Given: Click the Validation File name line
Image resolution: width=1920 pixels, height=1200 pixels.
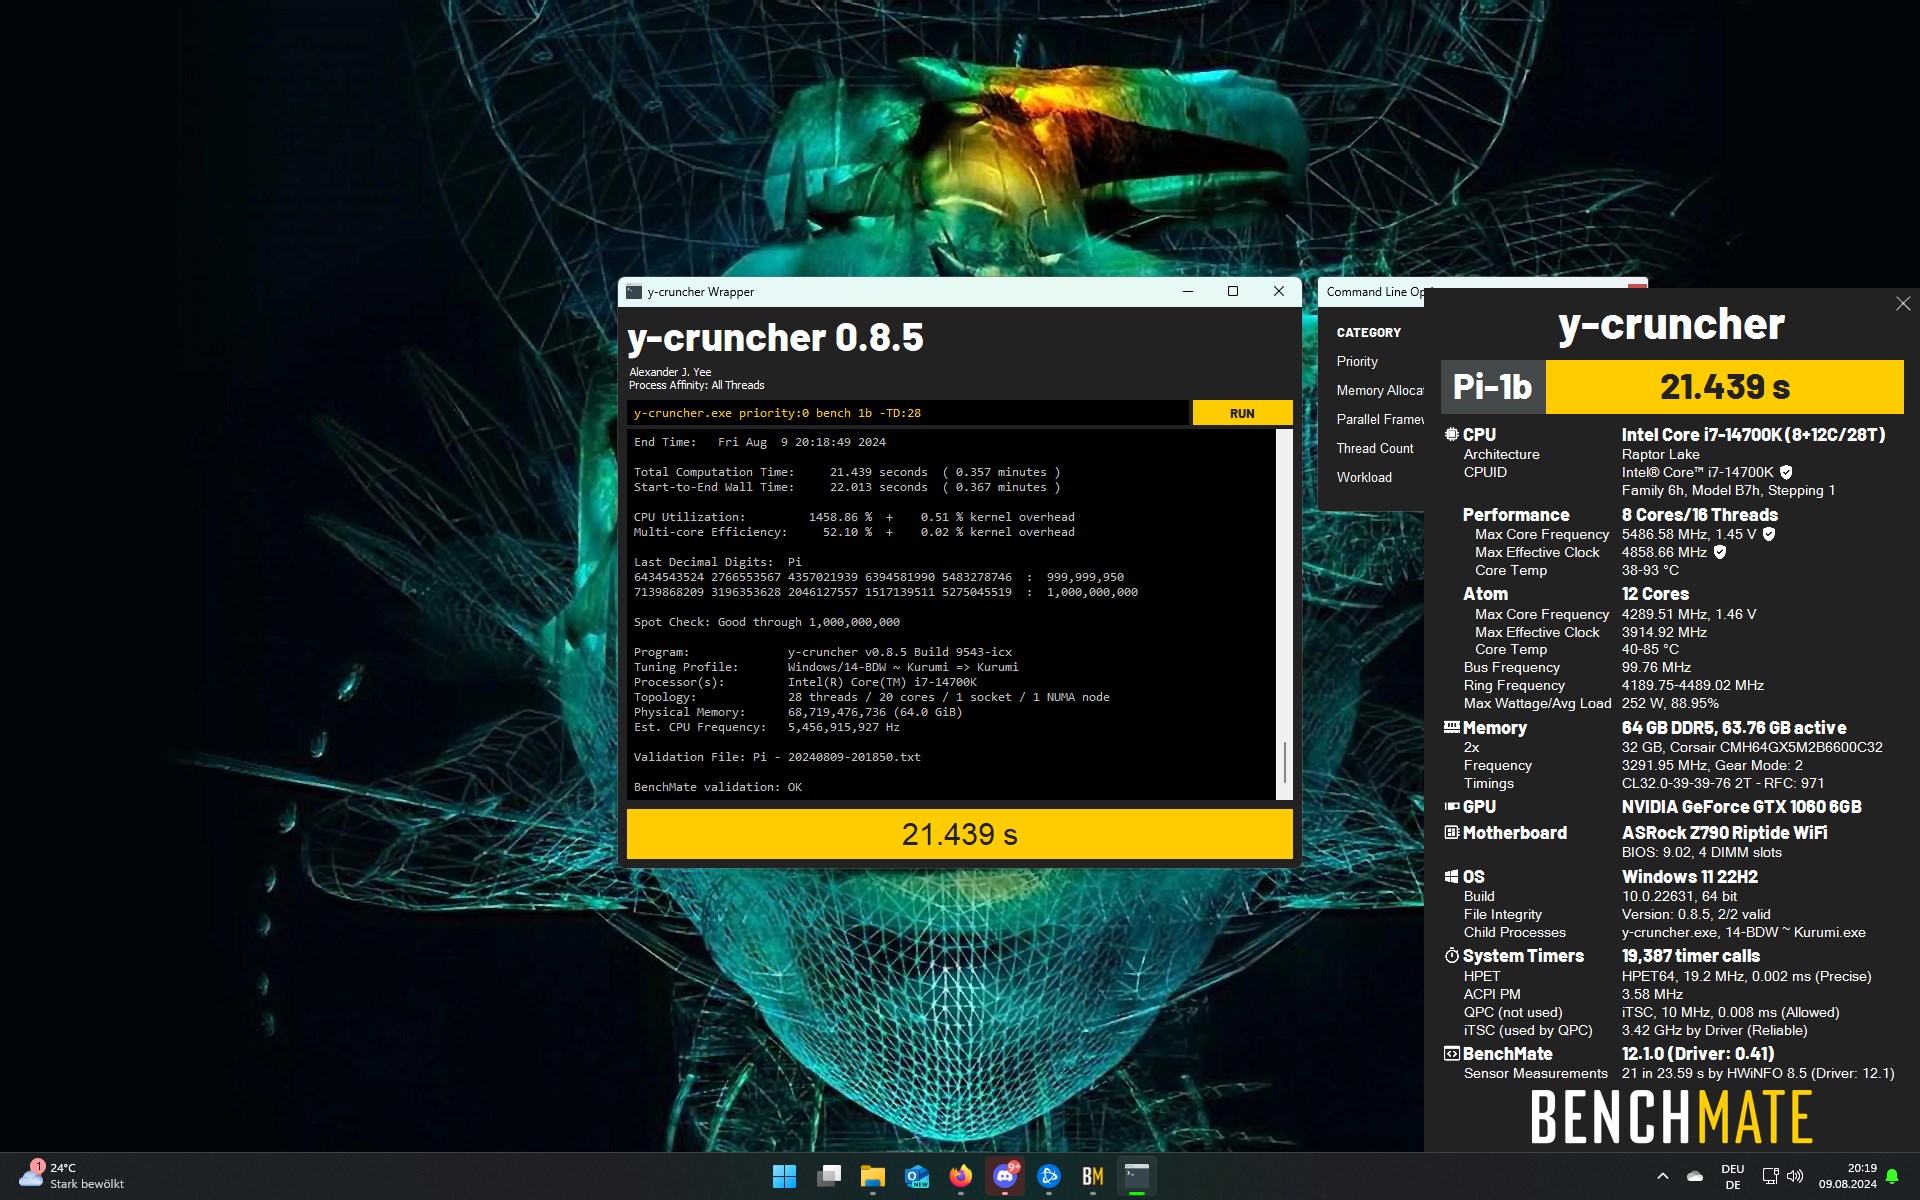Looking at the screenshot, I should pos(777,757).
